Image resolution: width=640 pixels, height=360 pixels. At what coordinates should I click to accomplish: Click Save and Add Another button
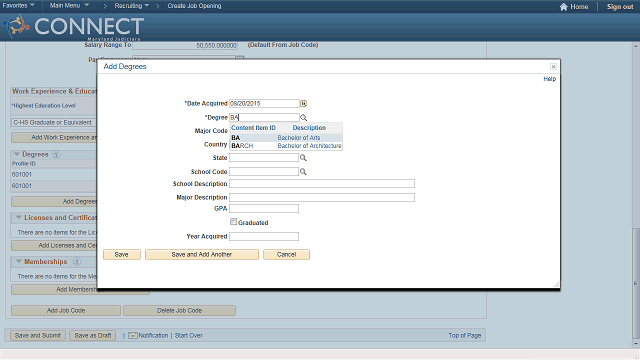point(202,255)
